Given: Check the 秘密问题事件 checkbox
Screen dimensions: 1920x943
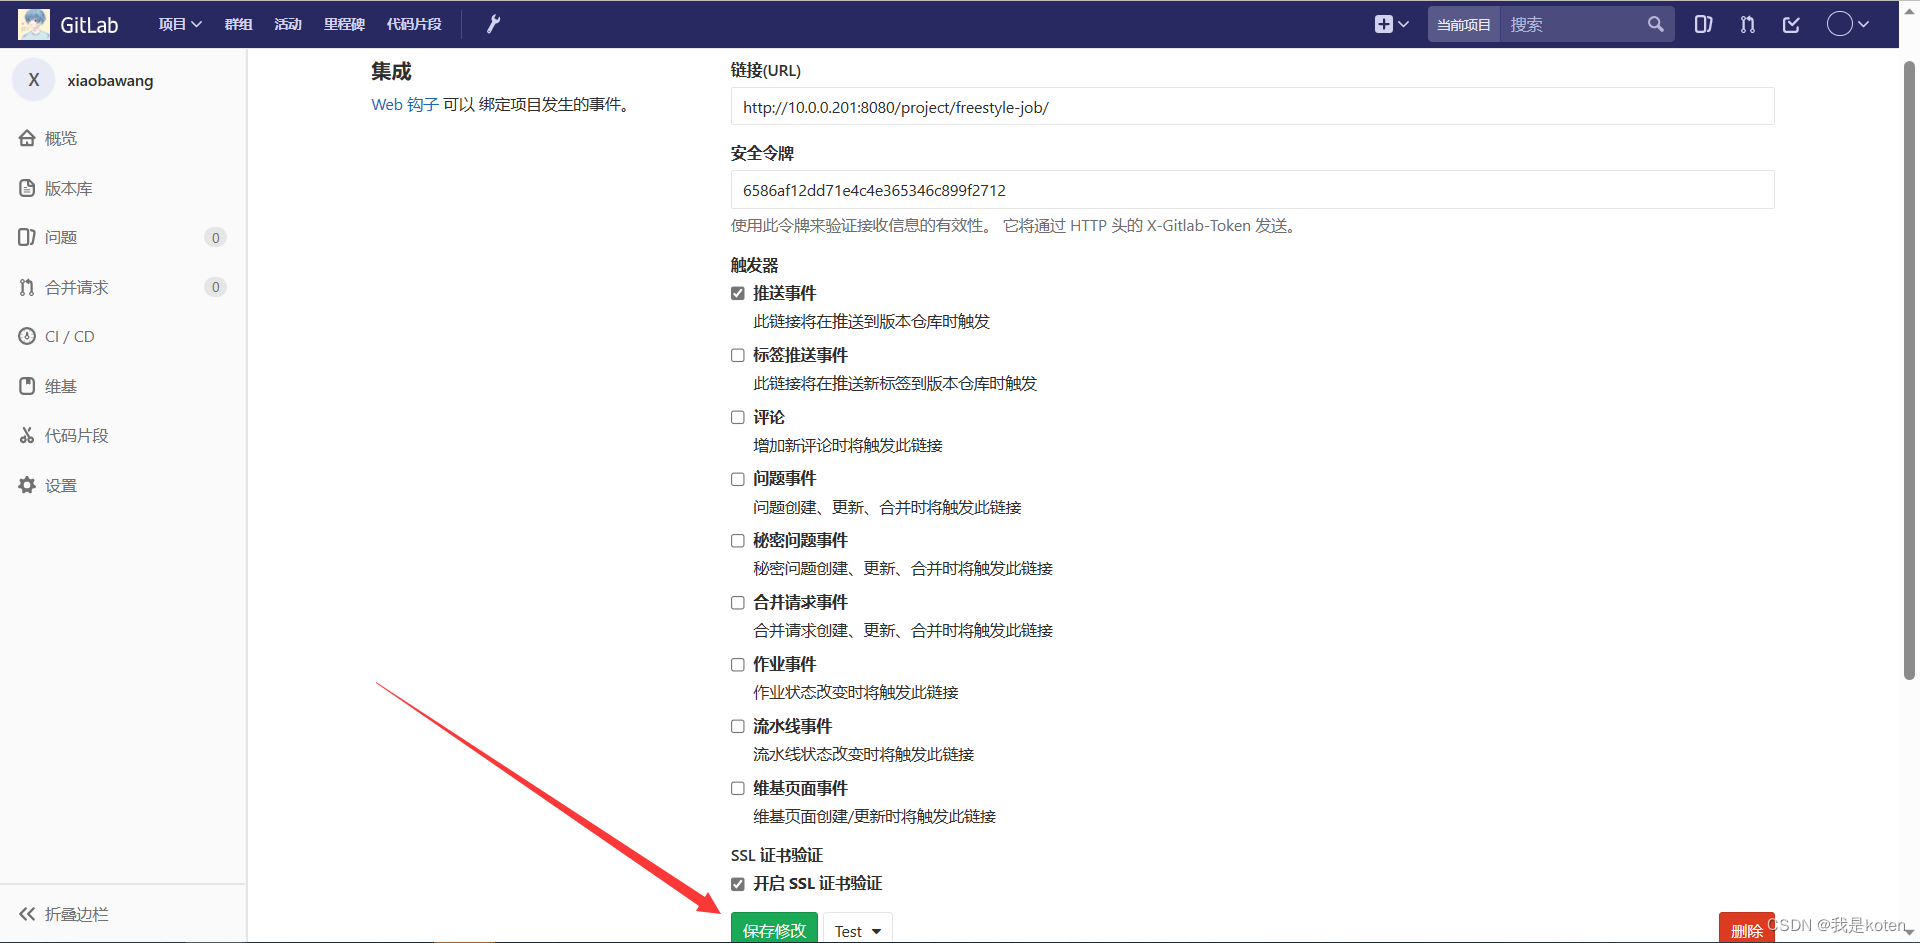Looking at the screenshot, I should 738,541.
